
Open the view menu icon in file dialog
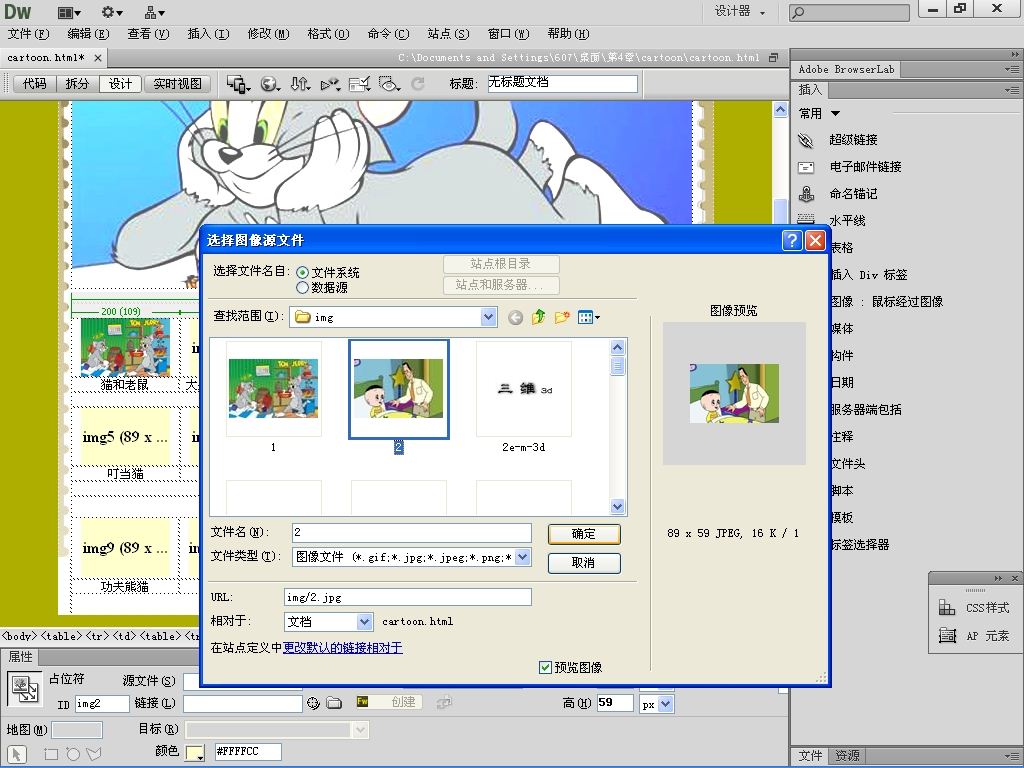588,317
